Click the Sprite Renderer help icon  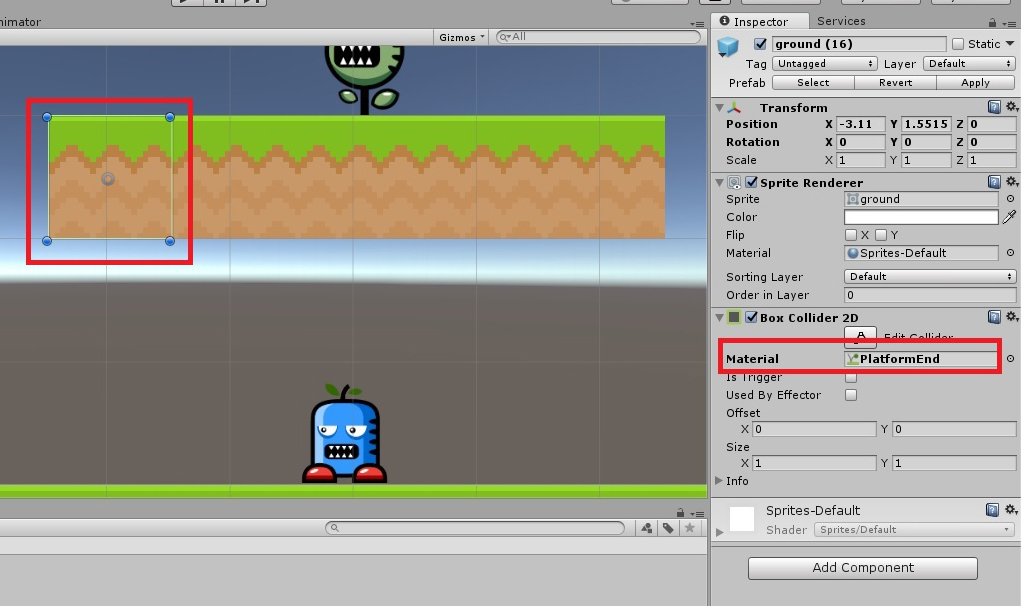pyautogui.click(x=995, y=181)
